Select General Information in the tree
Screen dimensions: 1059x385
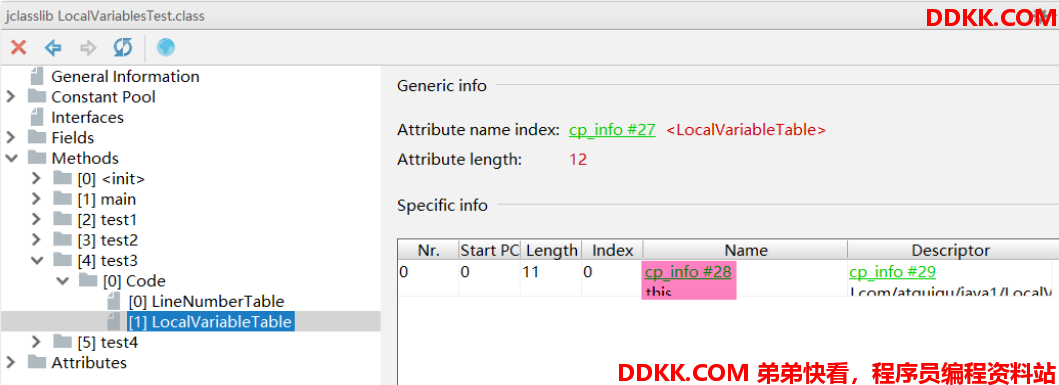[x=125, y=76]
